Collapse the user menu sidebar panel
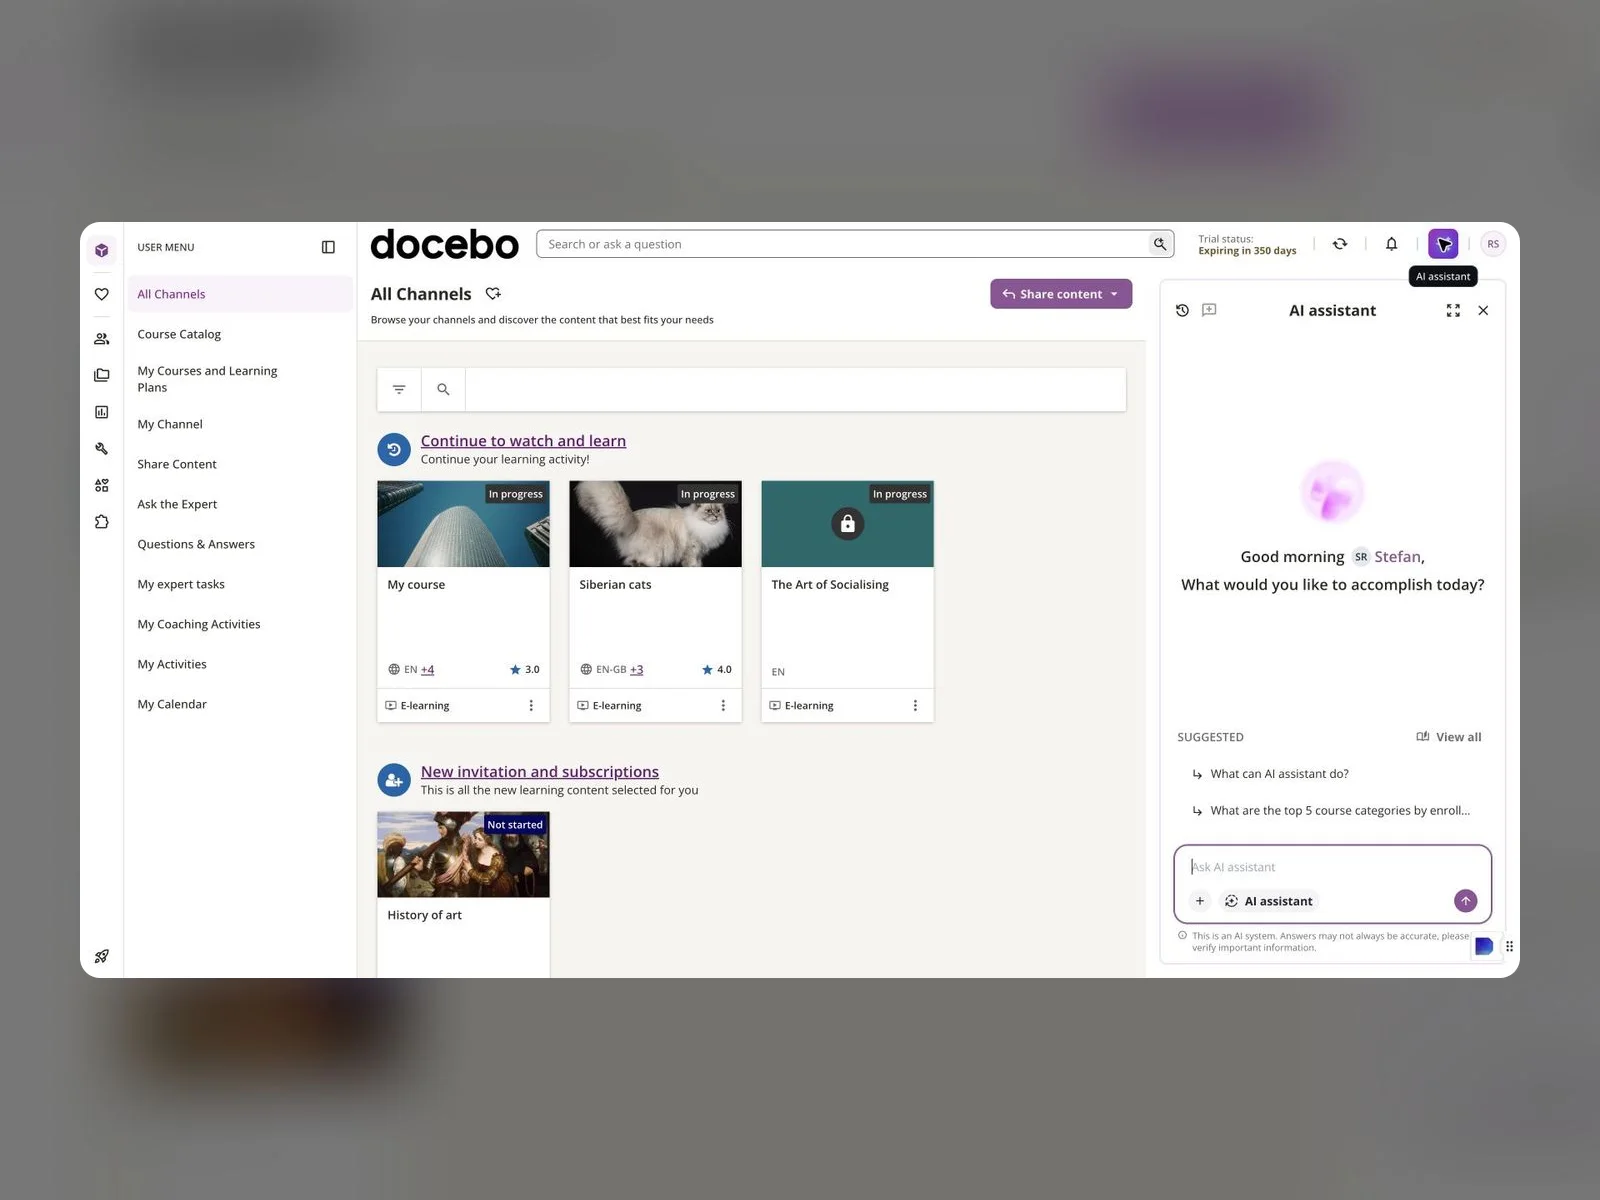 328,247
